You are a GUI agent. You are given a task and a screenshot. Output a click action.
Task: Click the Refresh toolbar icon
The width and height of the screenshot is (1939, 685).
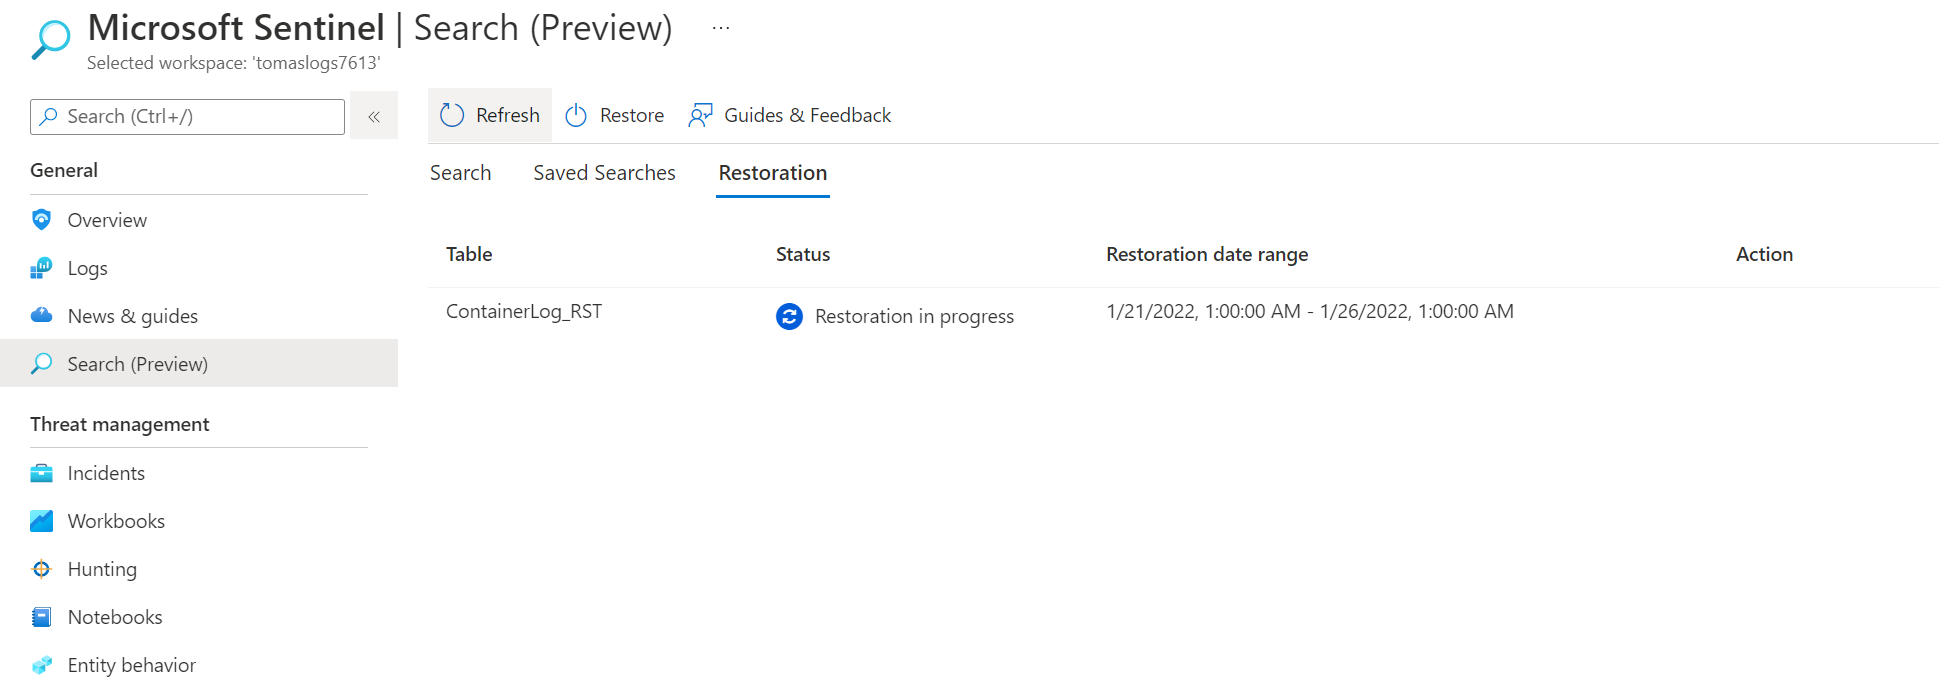[x=452, y=115]
